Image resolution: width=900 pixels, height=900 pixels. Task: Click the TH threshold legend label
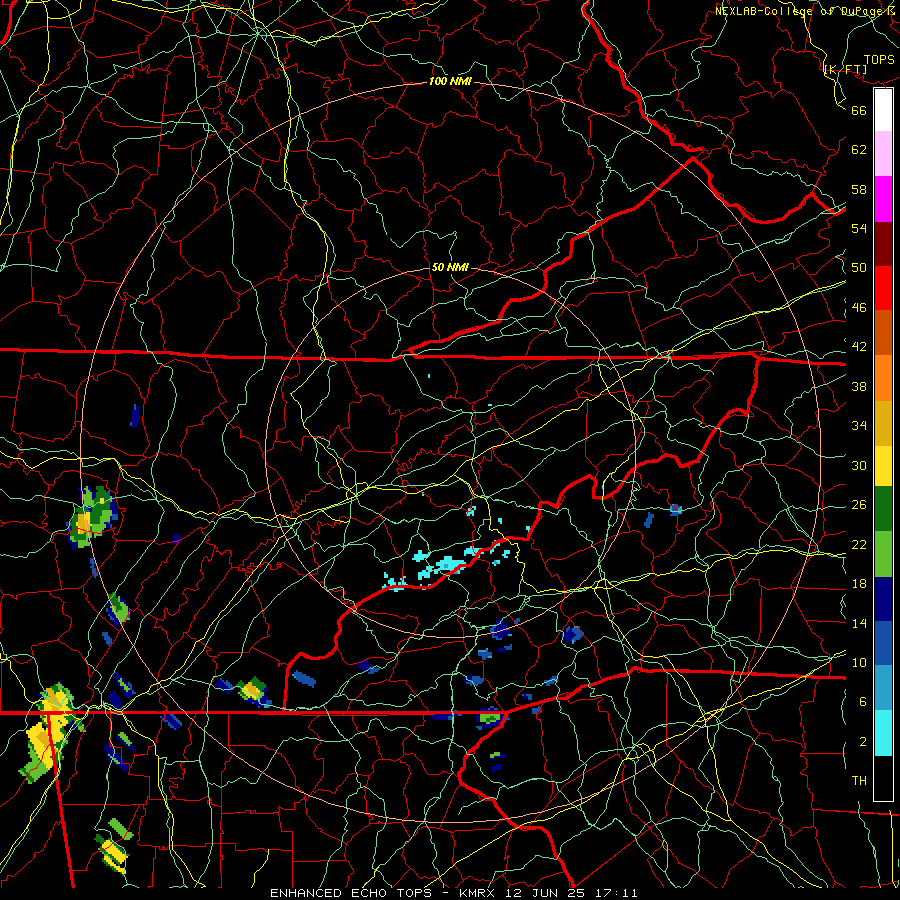[859, 781]
